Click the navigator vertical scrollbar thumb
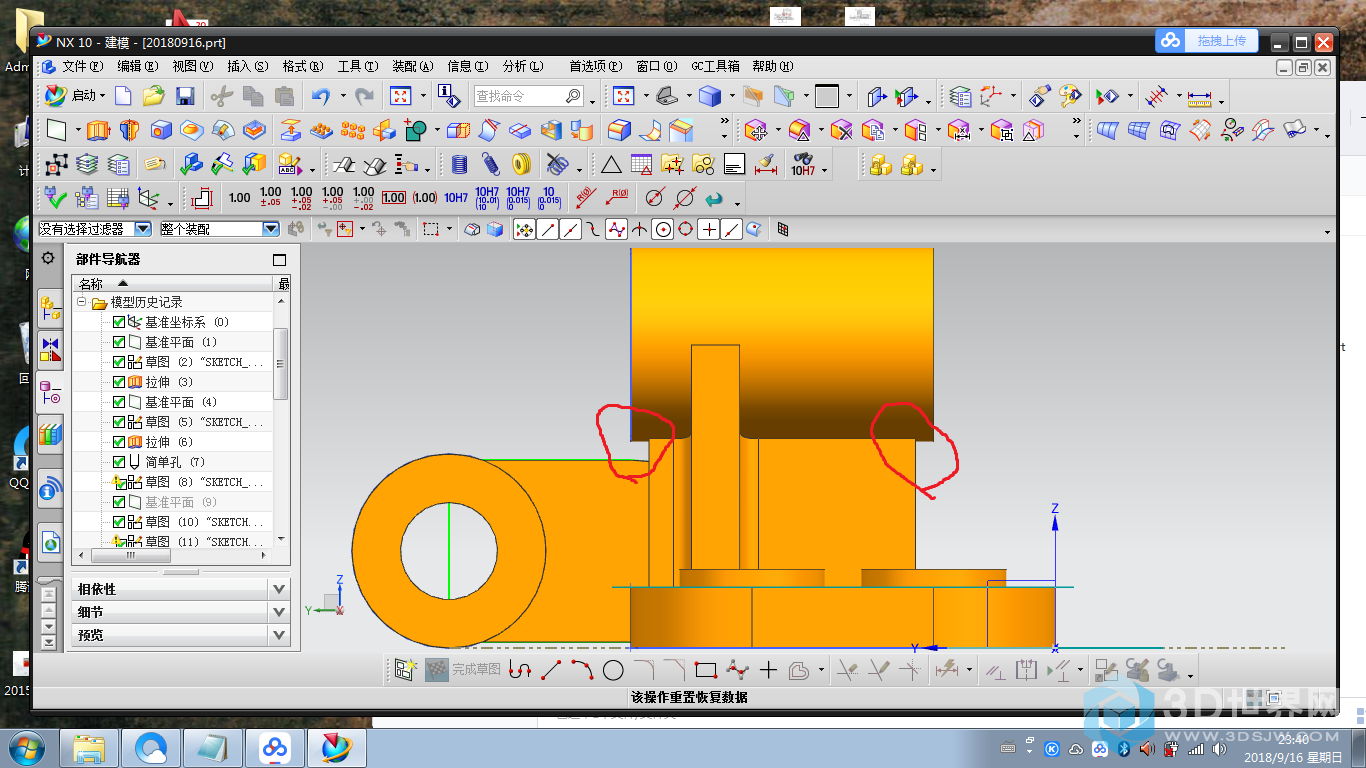The image size is (1366, 768). point(281,363)
